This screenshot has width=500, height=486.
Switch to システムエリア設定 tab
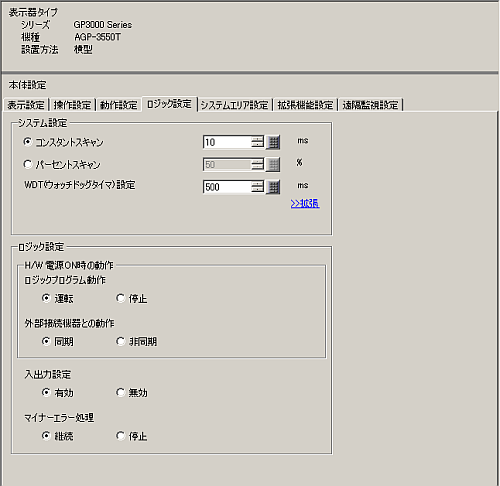(234, 105)
